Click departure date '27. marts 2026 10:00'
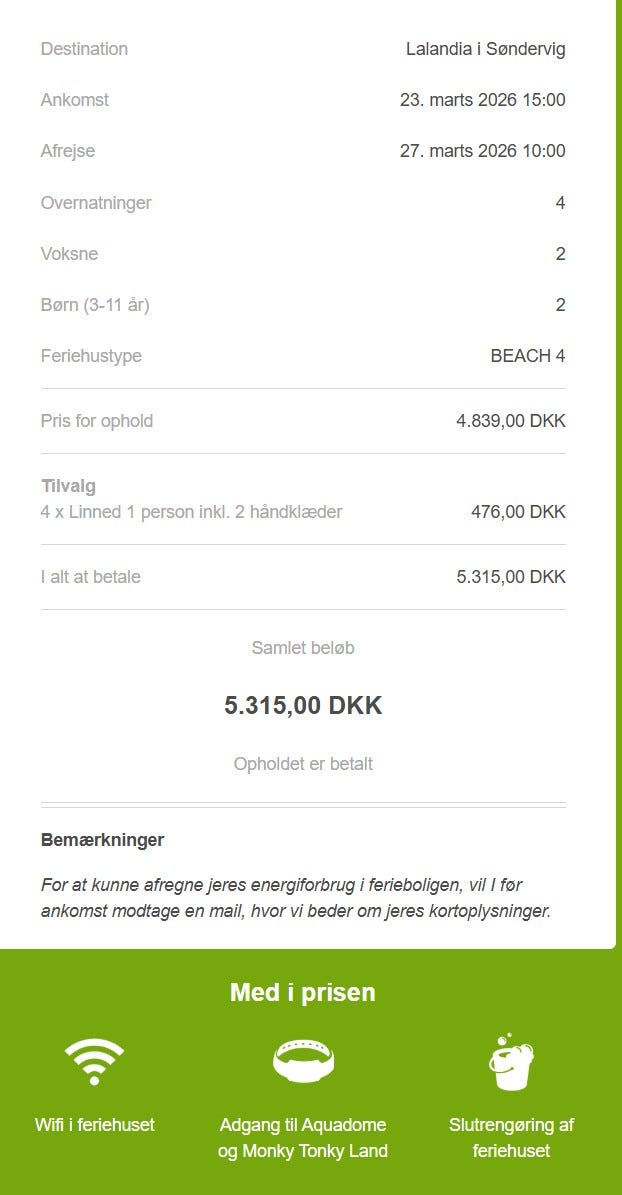 (x=483, y=151)
